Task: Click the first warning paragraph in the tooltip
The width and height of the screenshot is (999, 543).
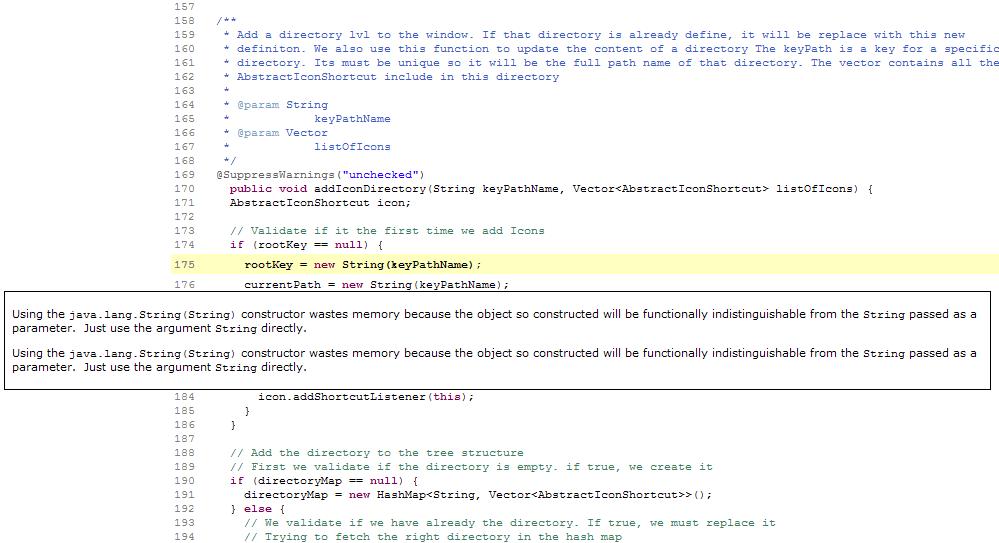Action: point(494,321)
